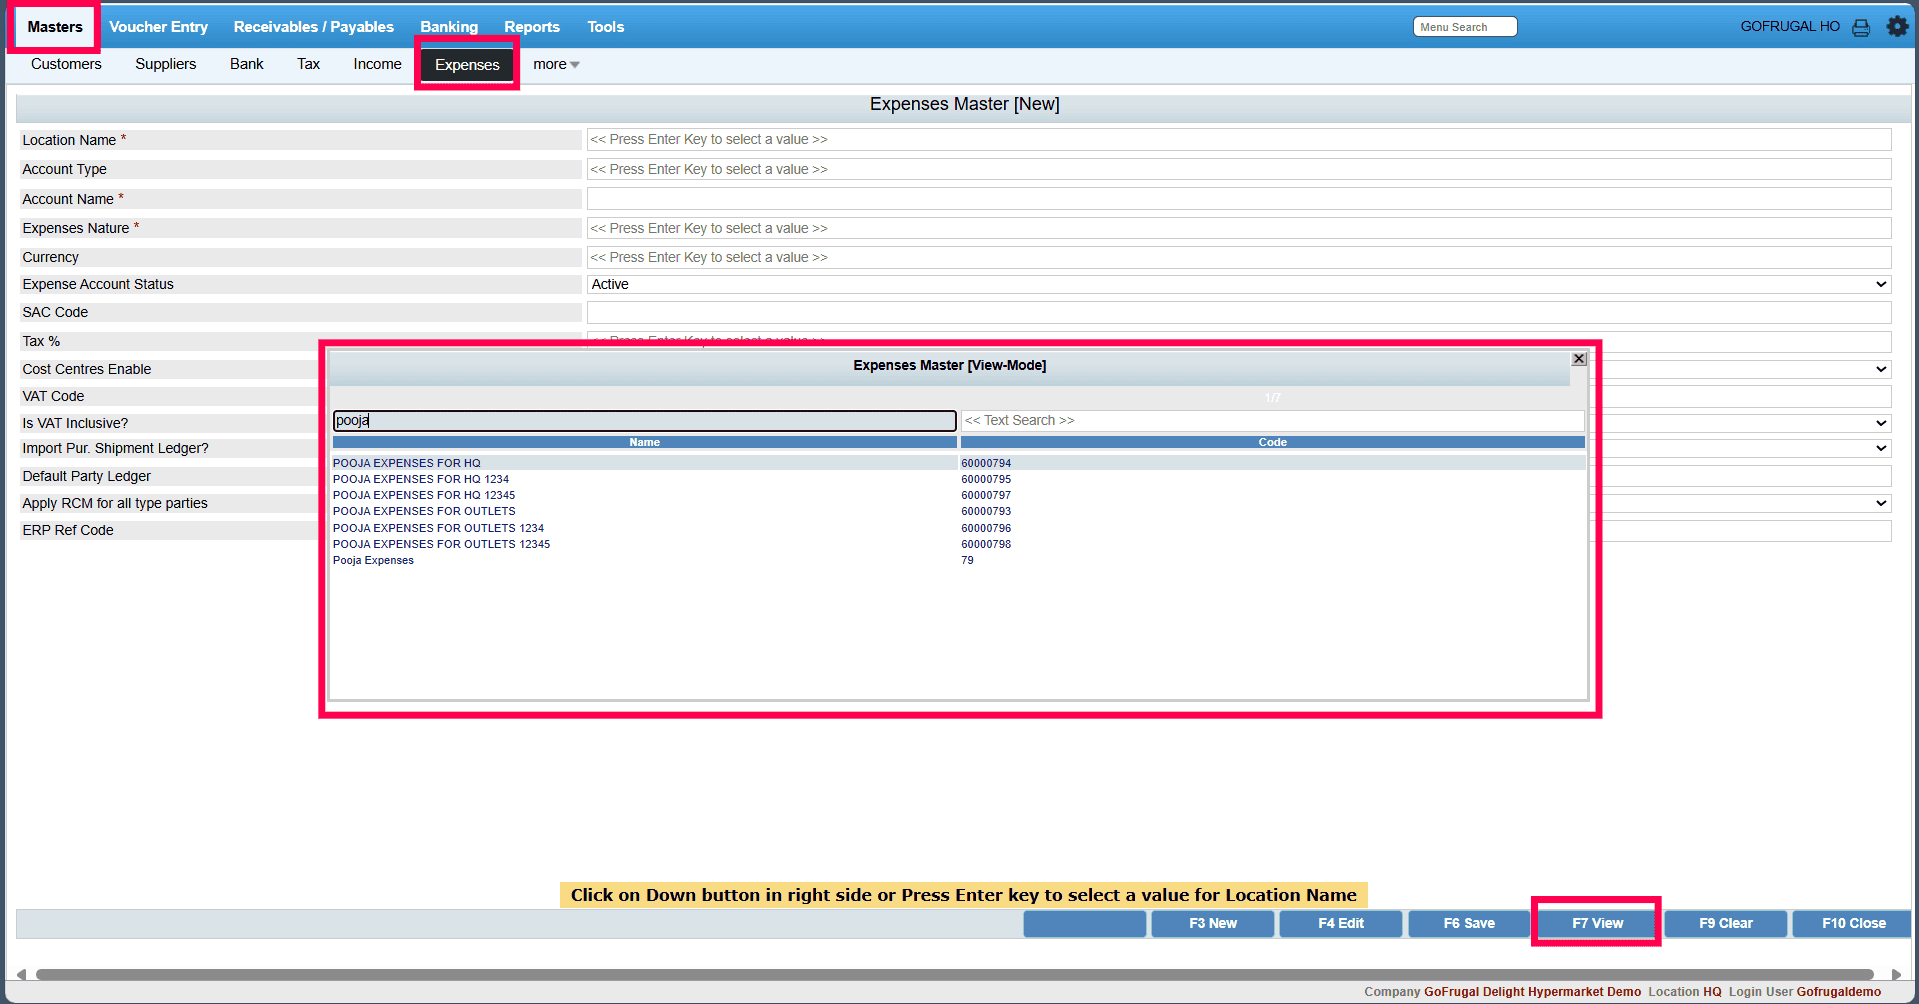Viewport: 1919px width, 1004px height.
Task: Click the F4 Edit button
Action: pos(1341,924)
